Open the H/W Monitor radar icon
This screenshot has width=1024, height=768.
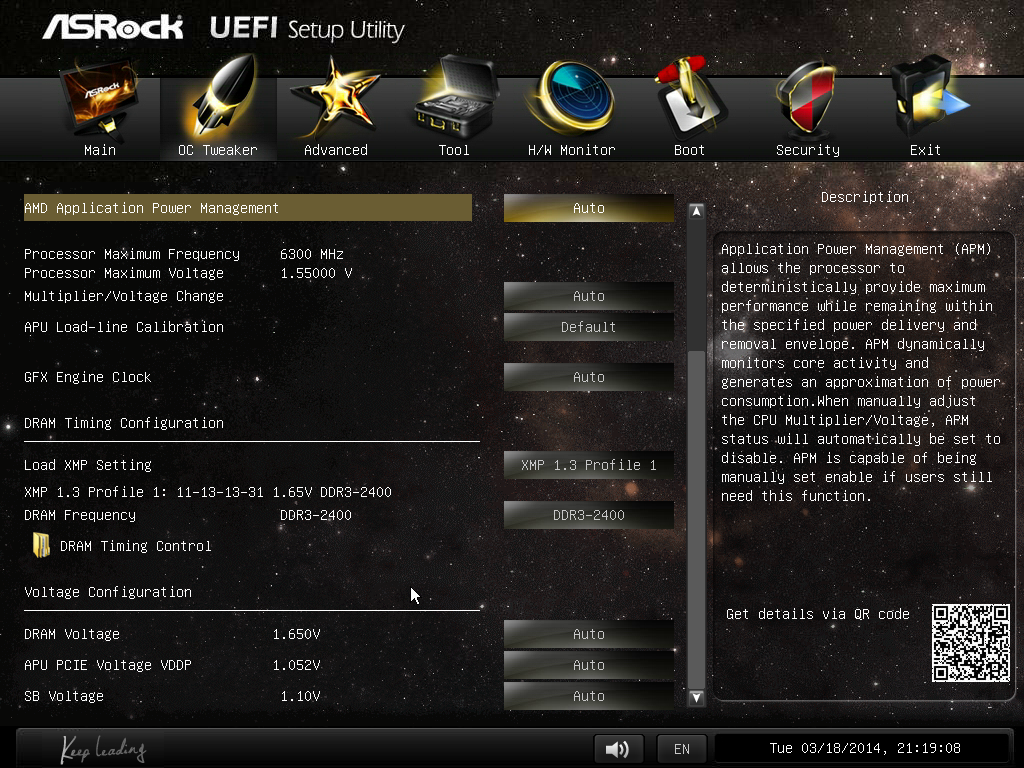point(573,98)
